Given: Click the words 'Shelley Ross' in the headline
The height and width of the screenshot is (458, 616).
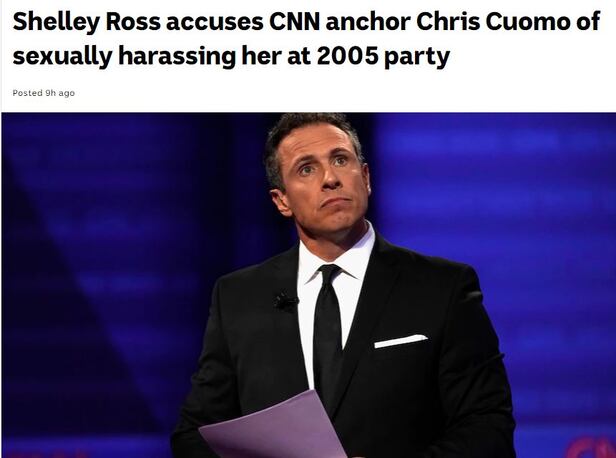Looking at the screenshot, I should point(86,22).
